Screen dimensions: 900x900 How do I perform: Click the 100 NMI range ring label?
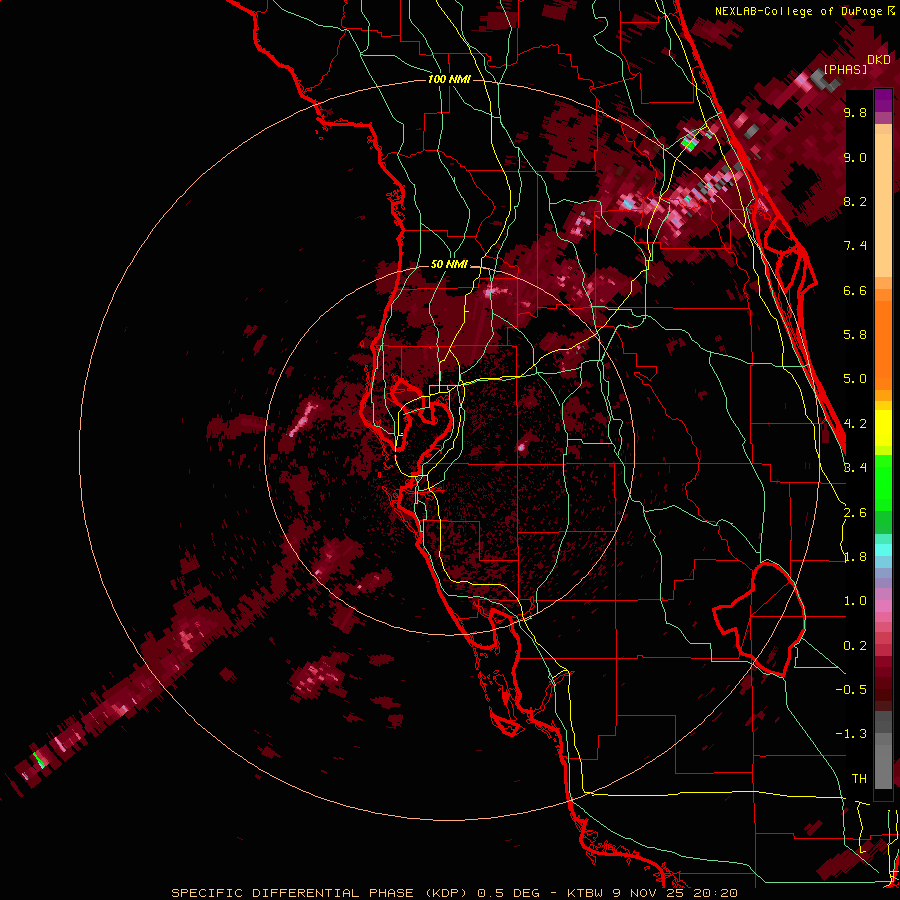coord(449,79)
